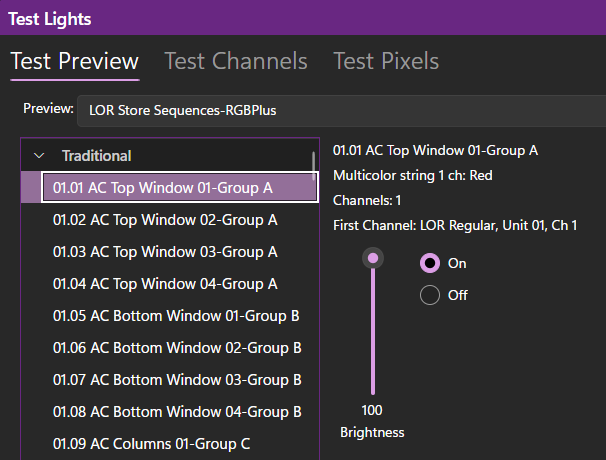
Task: Select 01.01 AC Top Window 01-Group A
Action: tap(163, 187)
